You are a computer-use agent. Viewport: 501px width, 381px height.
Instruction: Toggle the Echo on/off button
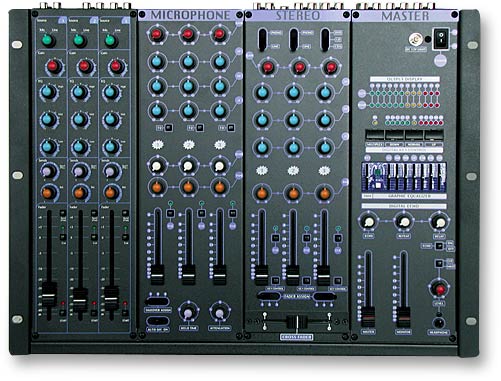tap(439, 246)
